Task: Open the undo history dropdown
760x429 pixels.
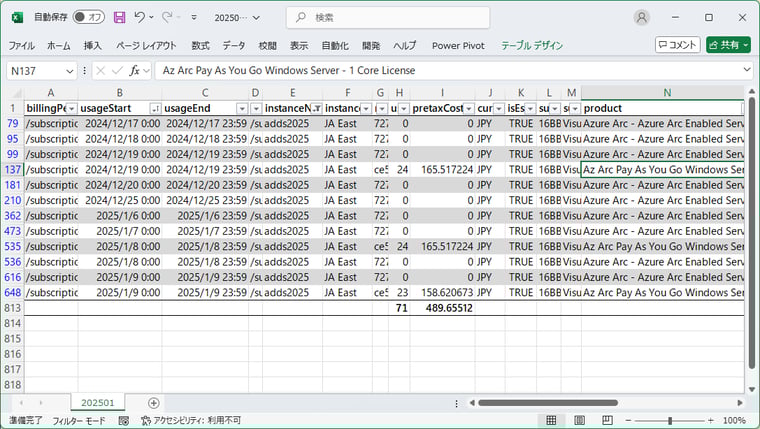Action: 152,17
